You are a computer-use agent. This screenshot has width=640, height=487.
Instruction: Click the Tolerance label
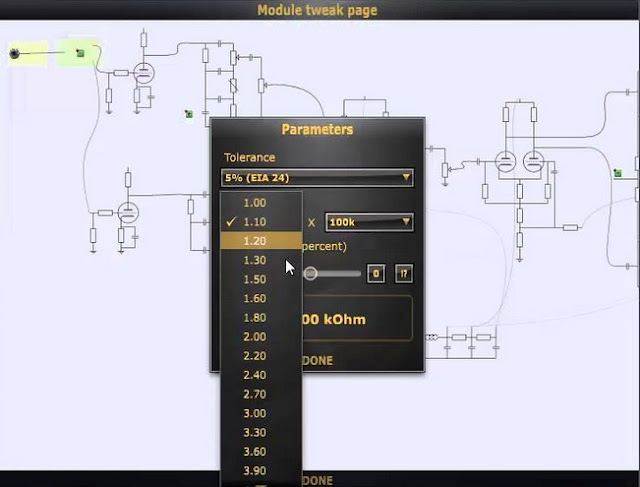point(249,158)
